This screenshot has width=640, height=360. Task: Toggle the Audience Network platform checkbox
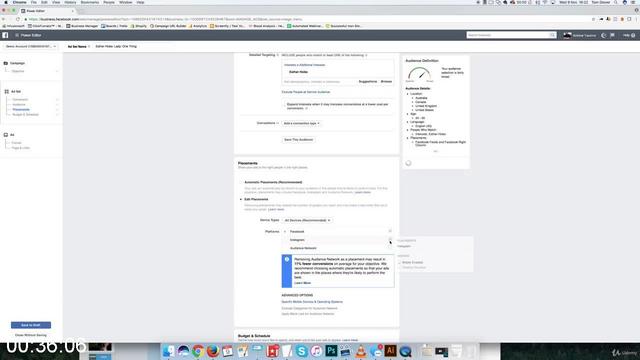[x=390, y=248]
